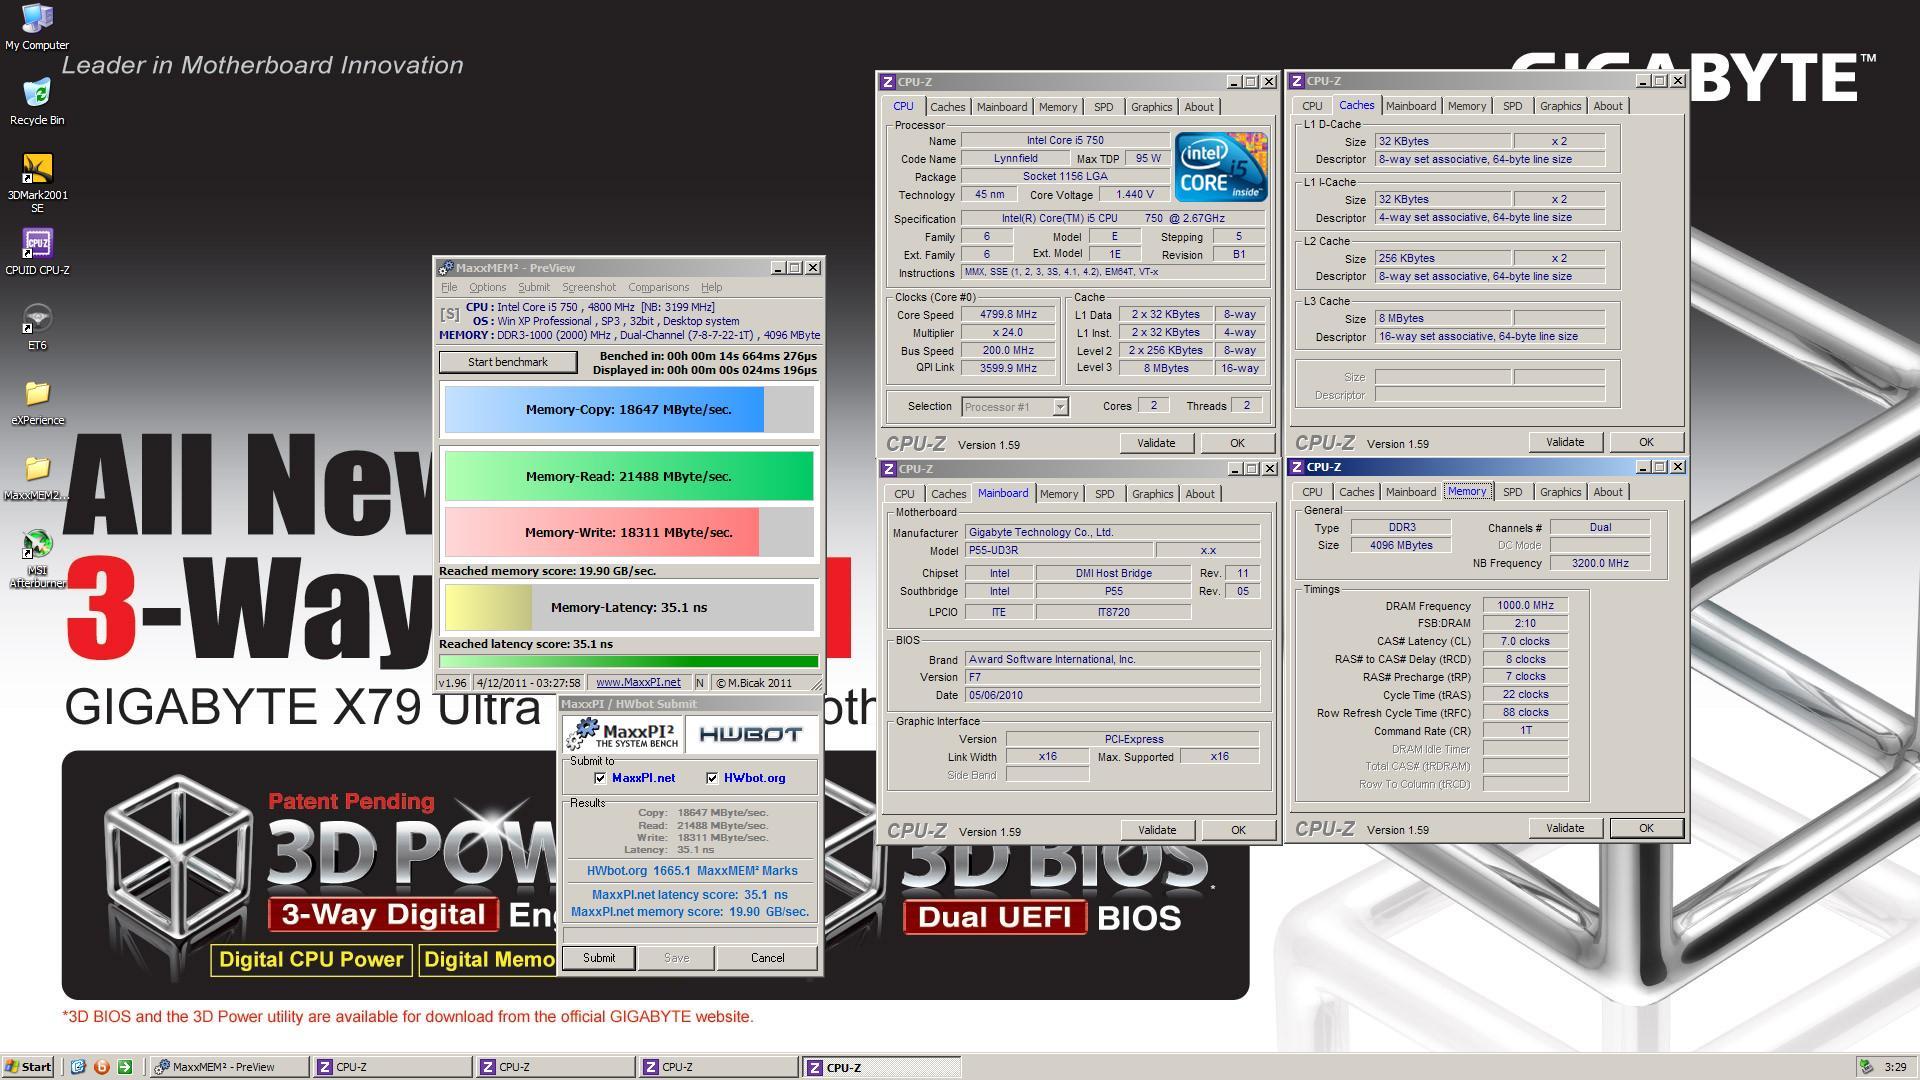The width and height of the screenshot is (1920, 1080).
Task: Open Screenshot menu in MaxxMEM²
Action: (589, 287)
